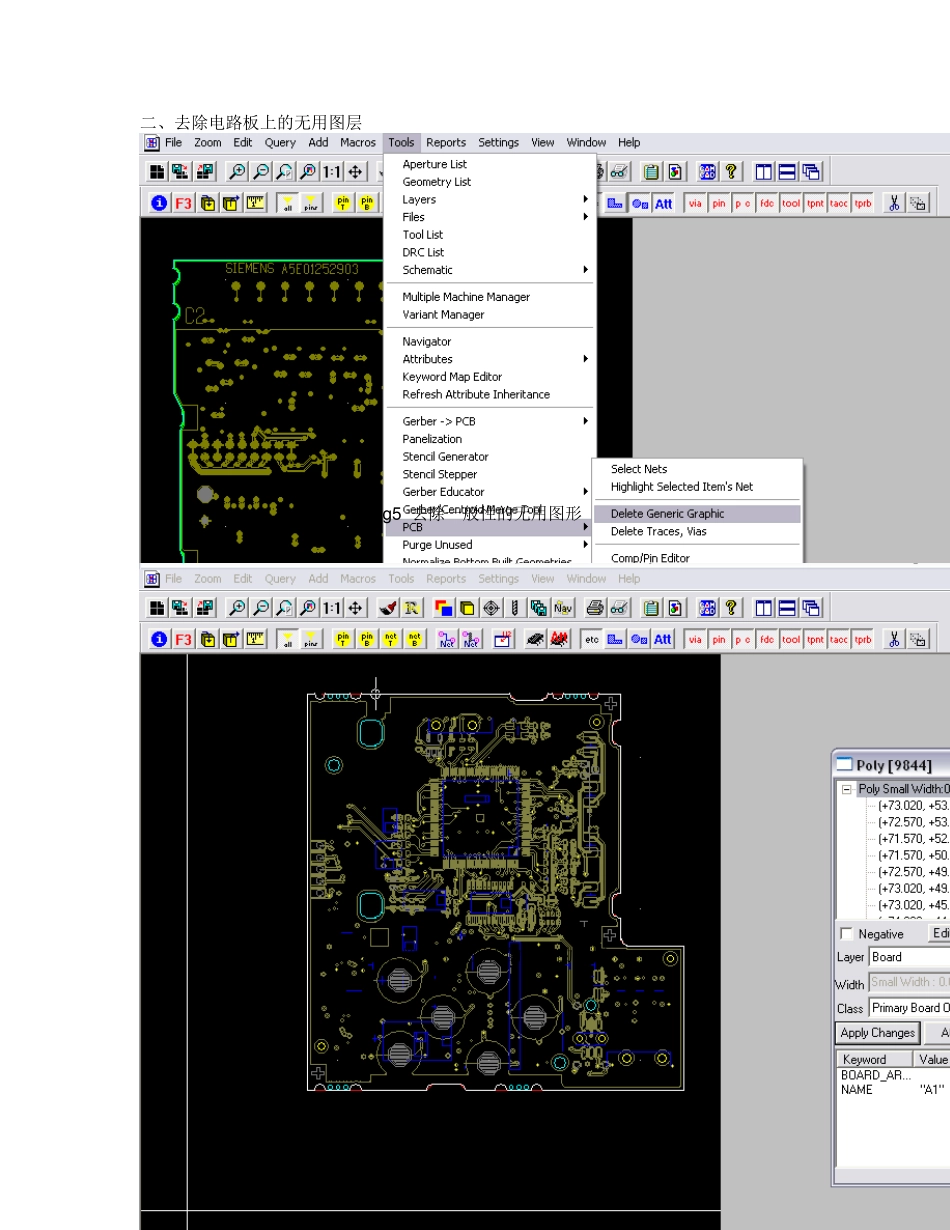
Task: Open the Macros menu in lower window
Action: pos(358,578)
